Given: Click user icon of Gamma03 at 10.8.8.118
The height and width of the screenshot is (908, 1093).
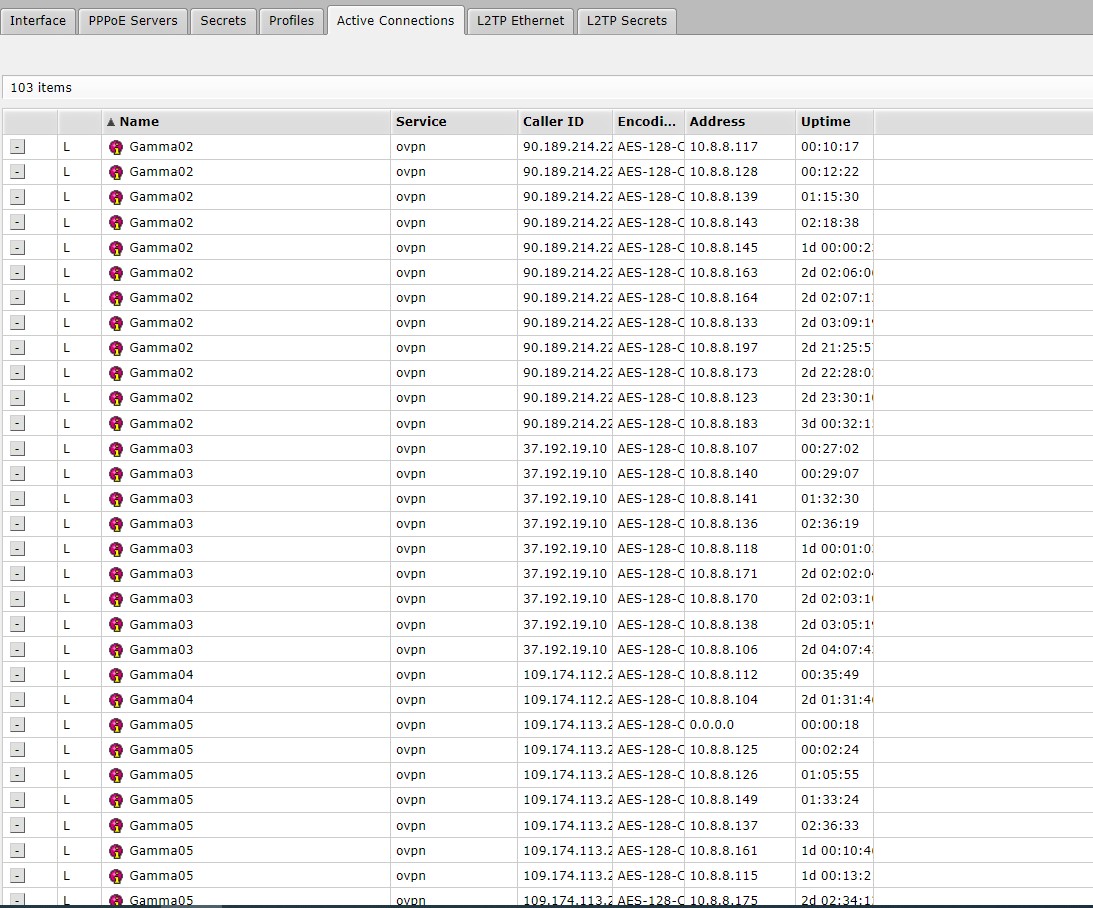Looking at the screenshot, I should point(116,549).
